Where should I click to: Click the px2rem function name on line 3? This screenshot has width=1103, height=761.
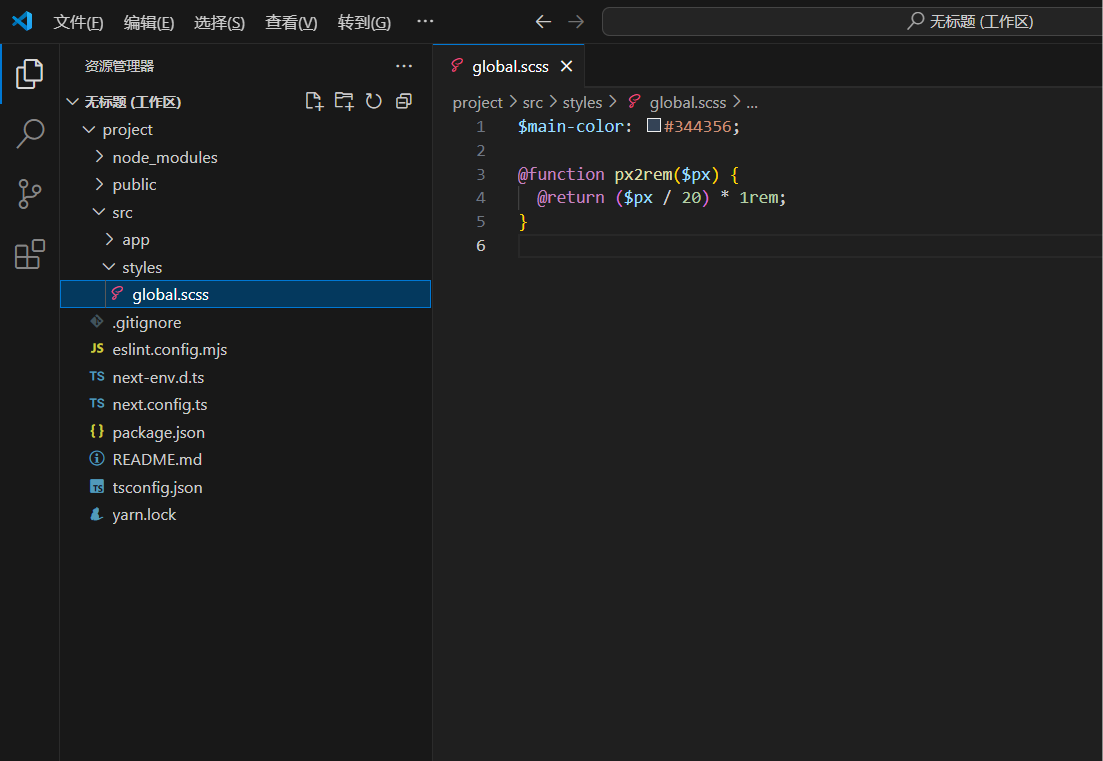(643, 174)
